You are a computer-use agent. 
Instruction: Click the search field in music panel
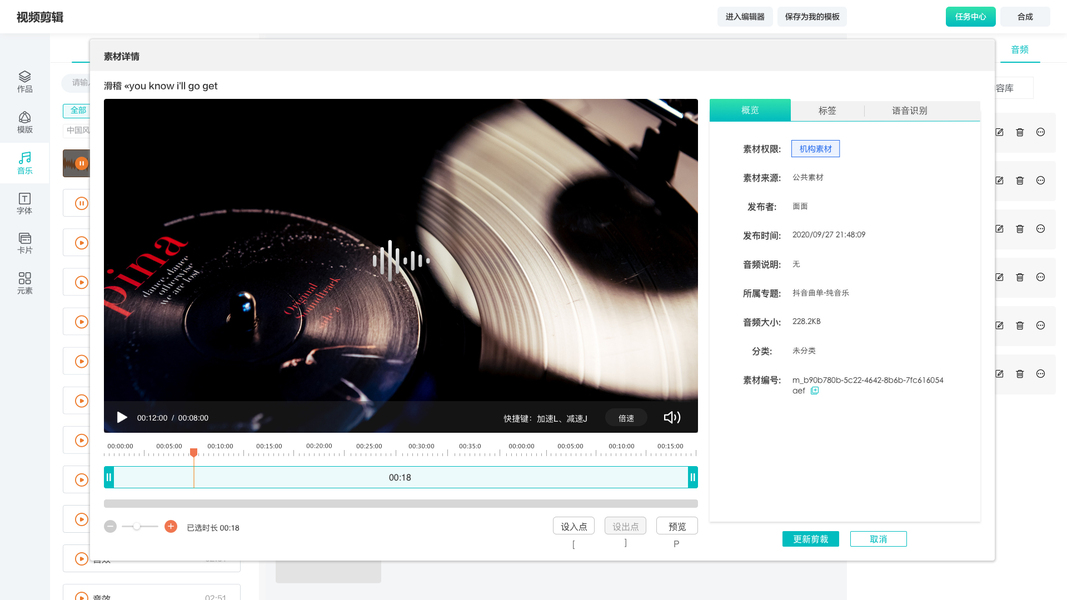click(x=76, y=82)
